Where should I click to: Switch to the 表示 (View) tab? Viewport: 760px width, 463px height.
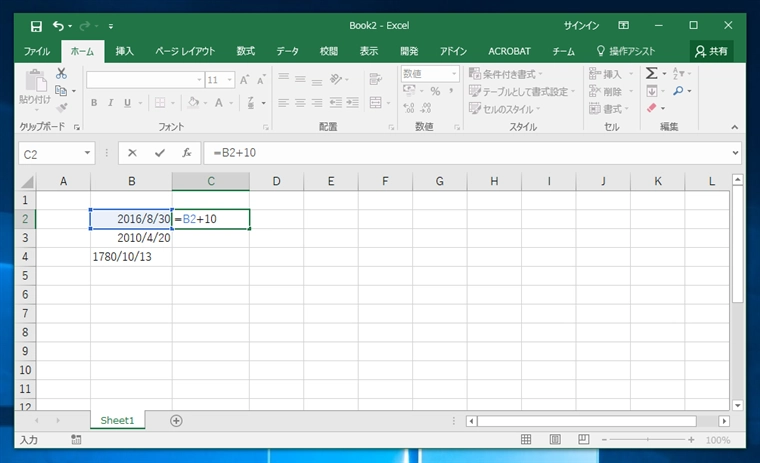coord(369,51)
